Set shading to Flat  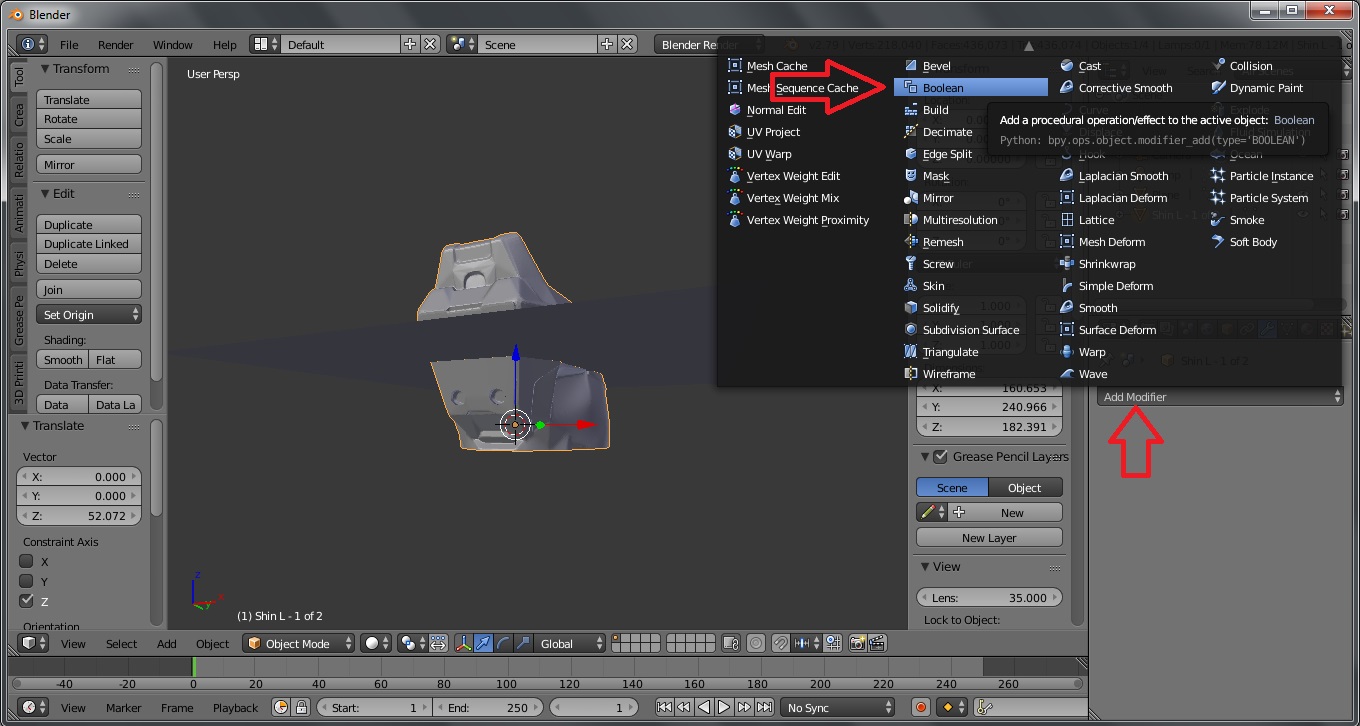(115, 360)
